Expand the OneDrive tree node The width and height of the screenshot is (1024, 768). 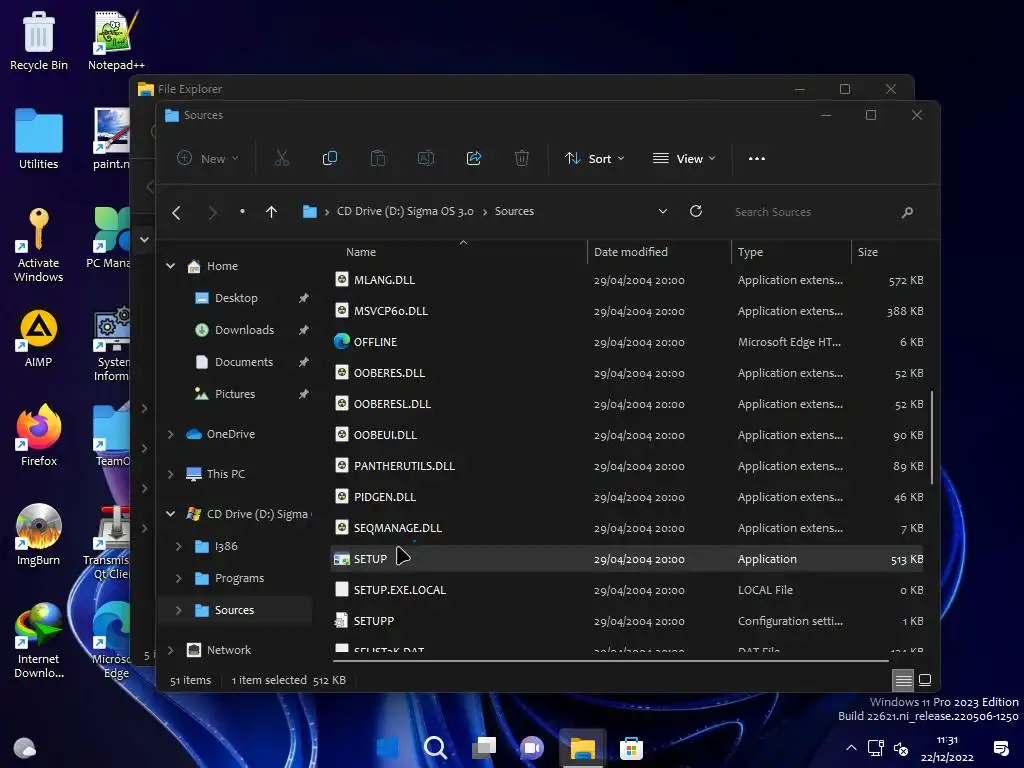point(170,434)
